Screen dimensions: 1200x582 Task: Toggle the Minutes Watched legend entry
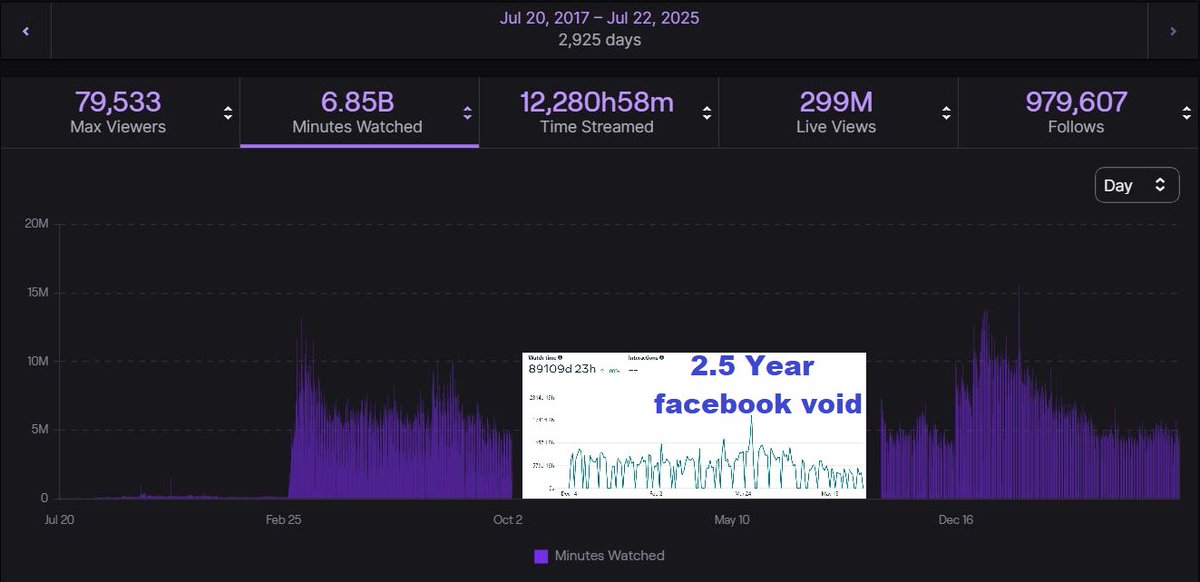pyautogui.click(x=599, y=555)
